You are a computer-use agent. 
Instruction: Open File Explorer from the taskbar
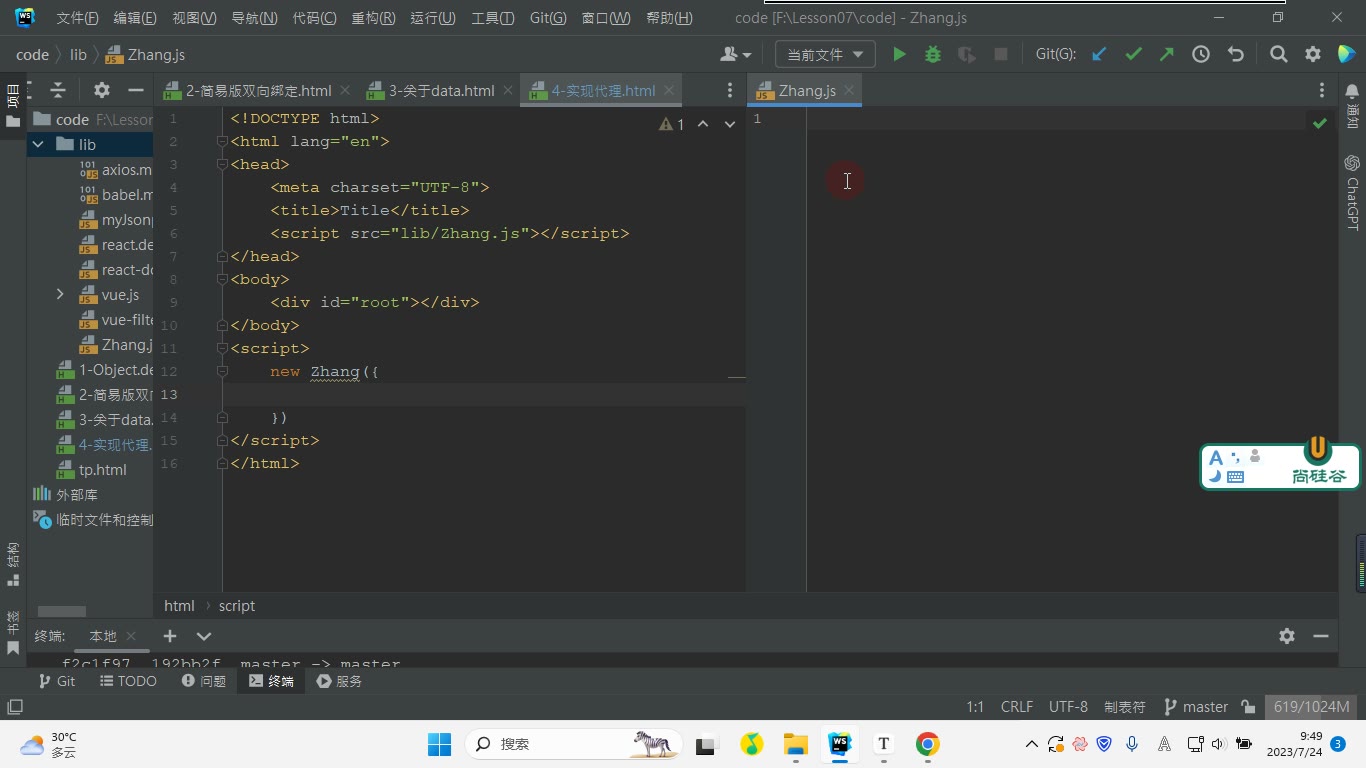[795, 744]
